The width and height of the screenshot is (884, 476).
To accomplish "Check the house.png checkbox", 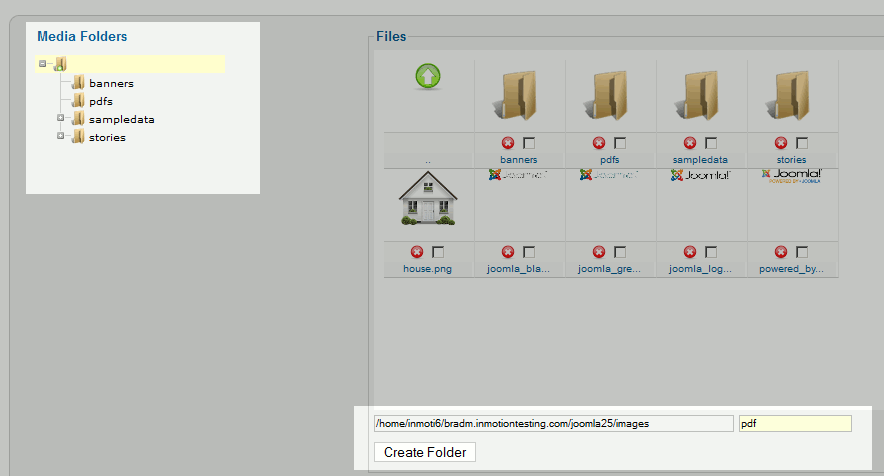I will coord(438,252).
